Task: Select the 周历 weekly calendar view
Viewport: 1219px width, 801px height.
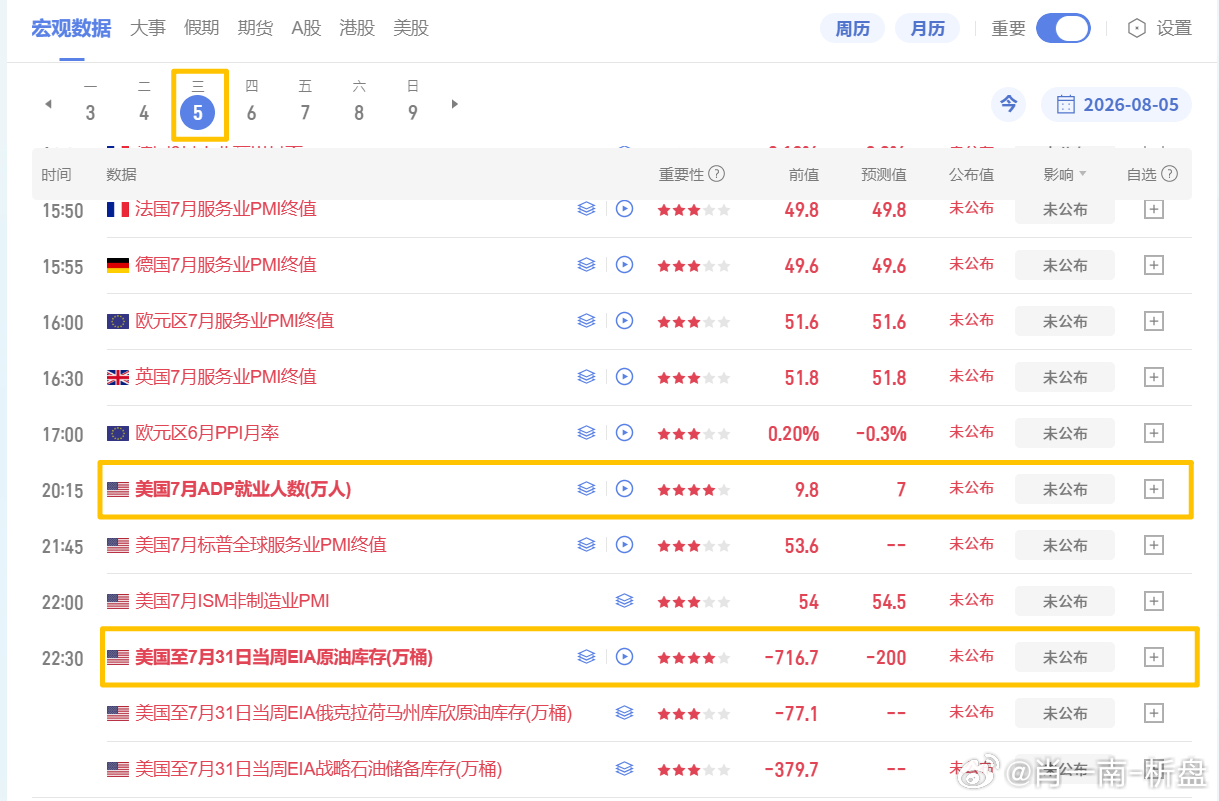Action: pos(853,28)
